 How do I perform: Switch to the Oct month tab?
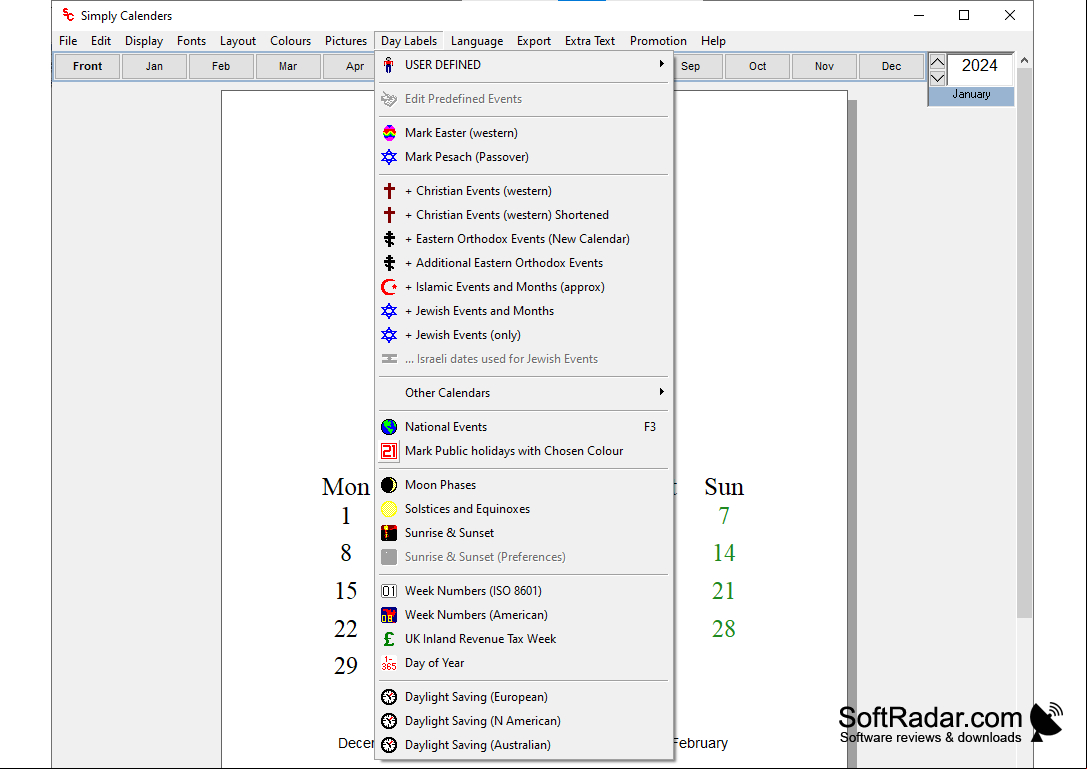click(758, 67)
